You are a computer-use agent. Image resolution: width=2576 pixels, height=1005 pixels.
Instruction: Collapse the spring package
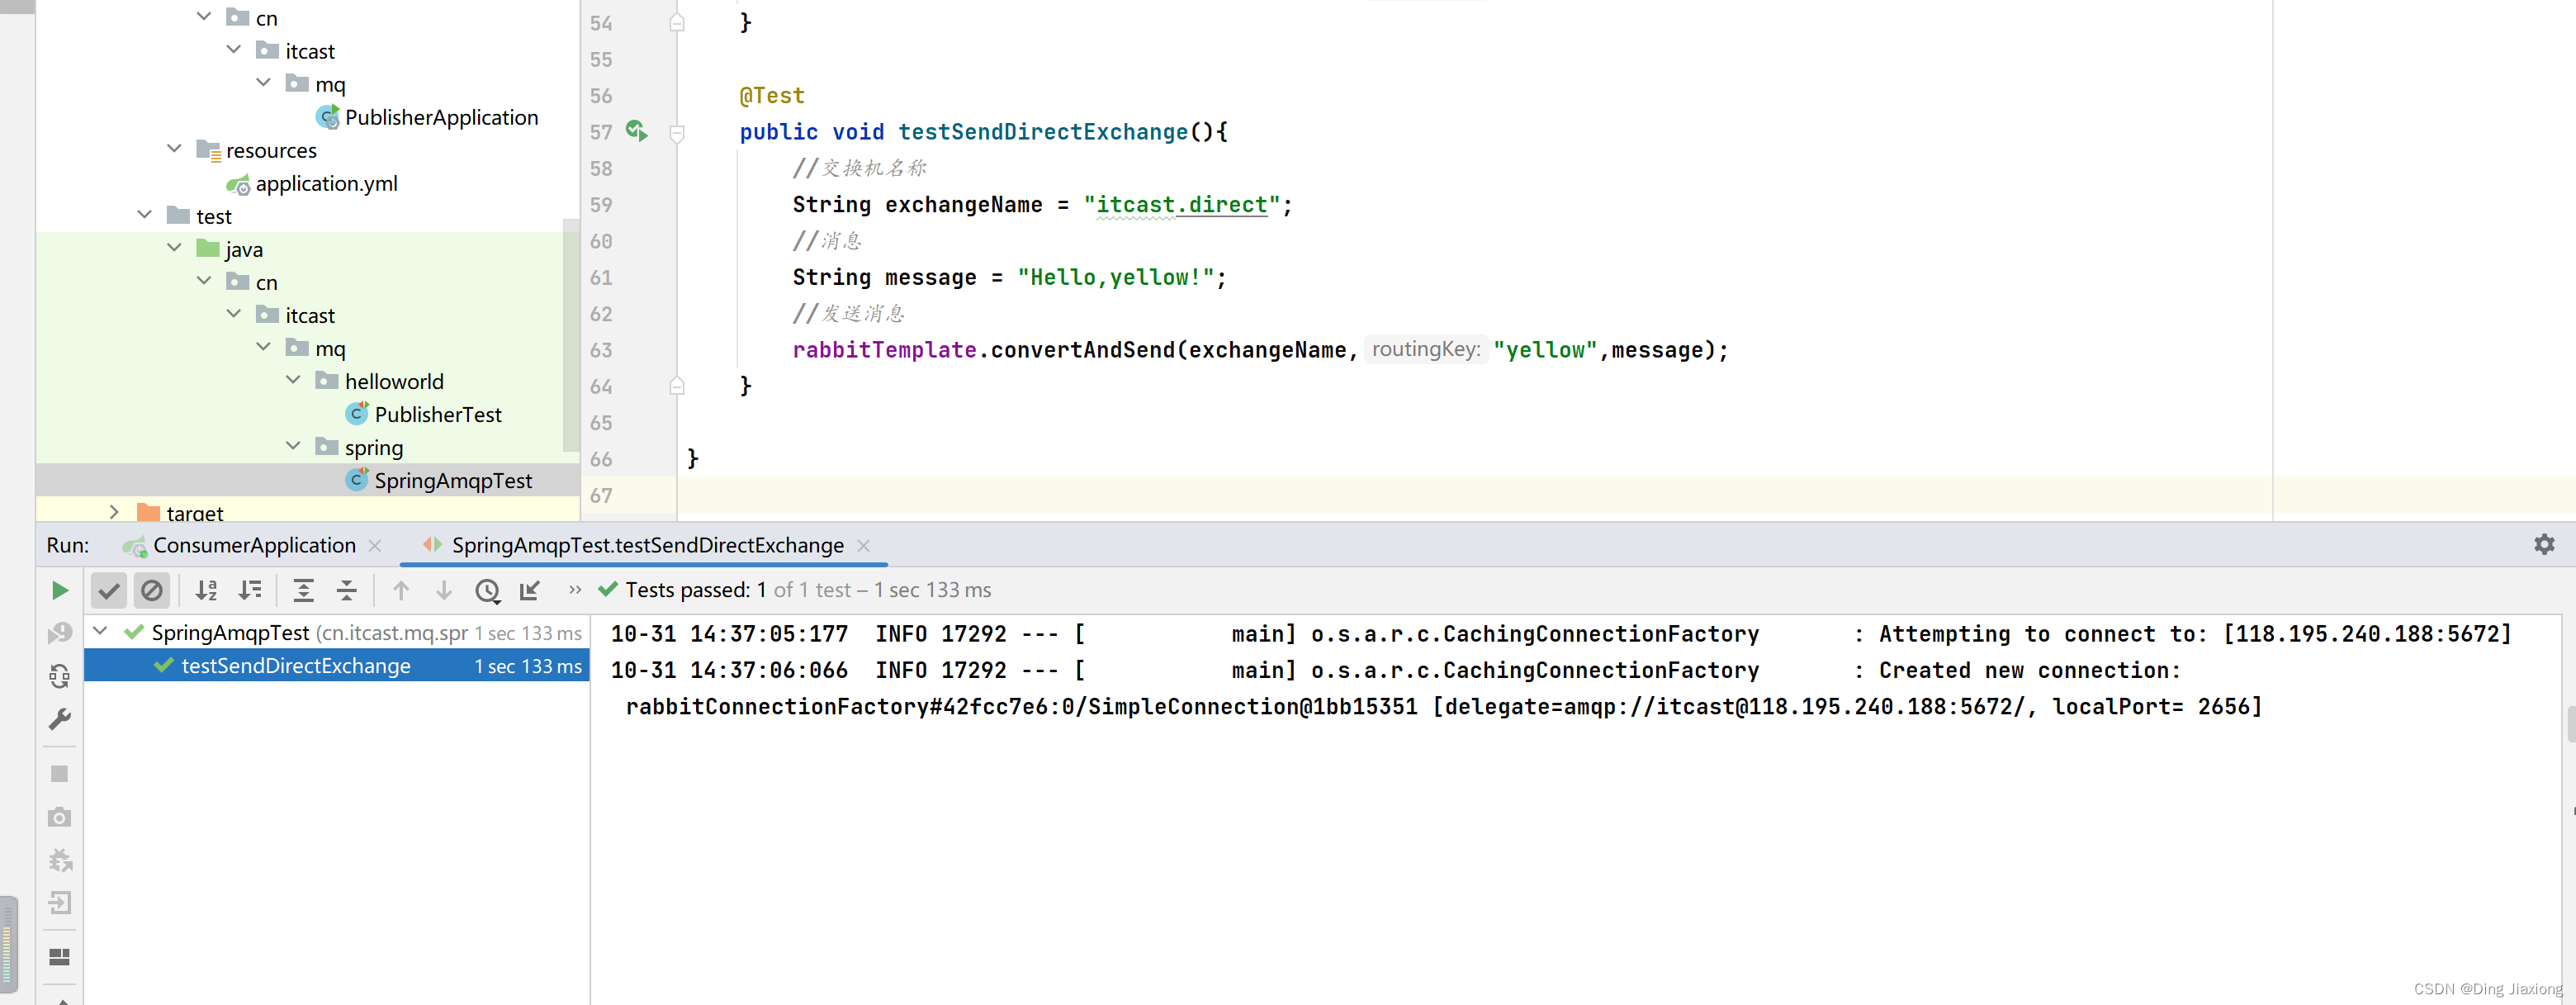pos(293,446)
